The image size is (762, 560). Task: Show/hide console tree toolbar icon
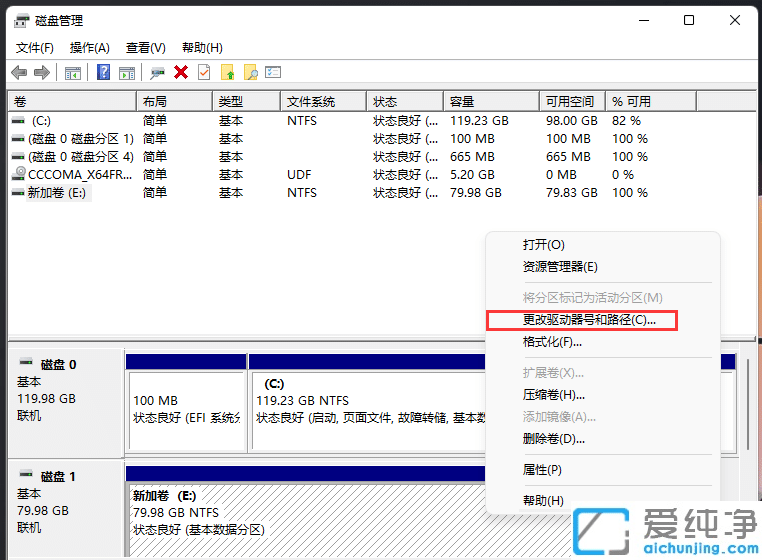(x=72, y=73)
